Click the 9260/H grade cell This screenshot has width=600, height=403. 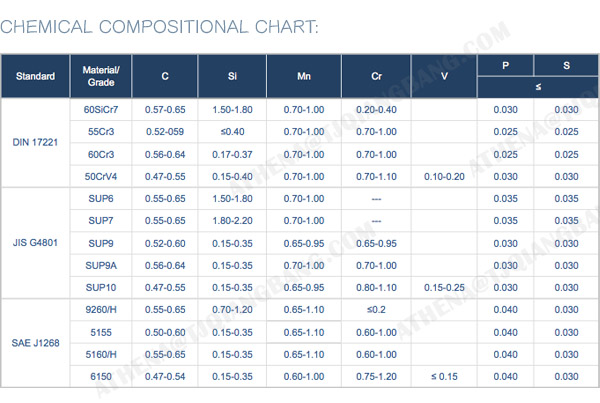pos(101,310)
